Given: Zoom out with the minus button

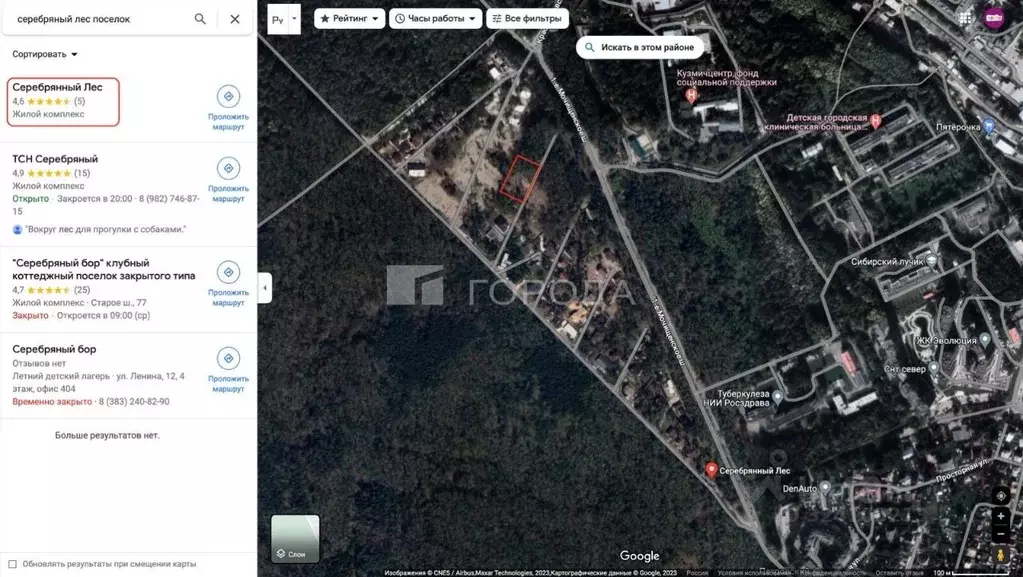Looking at the screenshot, I should pyautogui.click(x=1000, y=535).
